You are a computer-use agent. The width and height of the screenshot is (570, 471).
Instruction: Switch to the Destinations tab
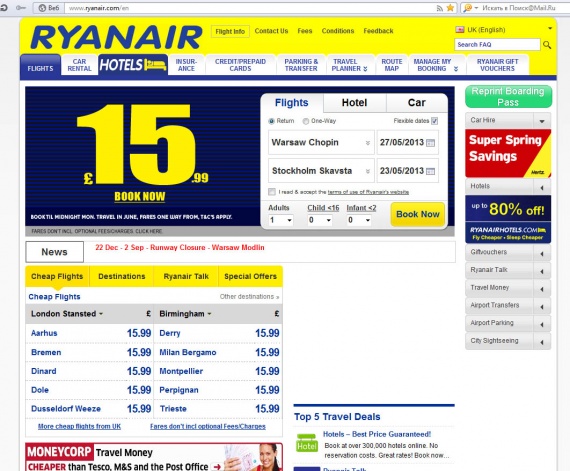click(x=121, y=277)
